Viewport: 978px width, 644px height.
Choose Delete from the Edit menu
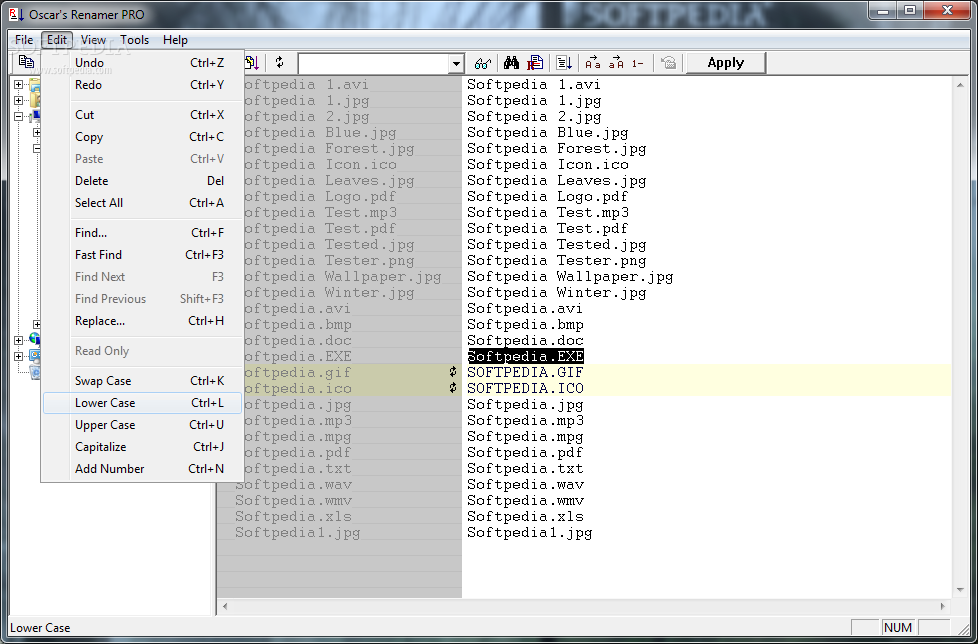click(x=142, y=181)
